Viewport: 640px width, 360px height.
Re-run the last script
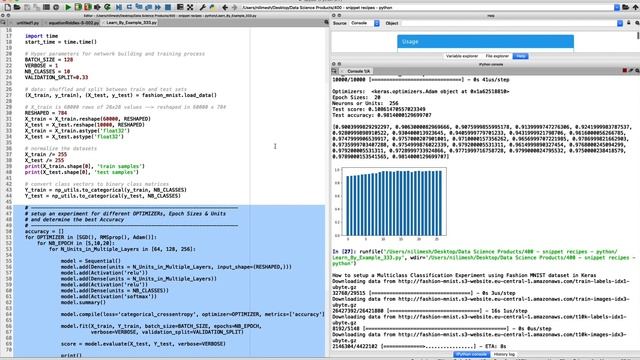[x=107, y=7]
